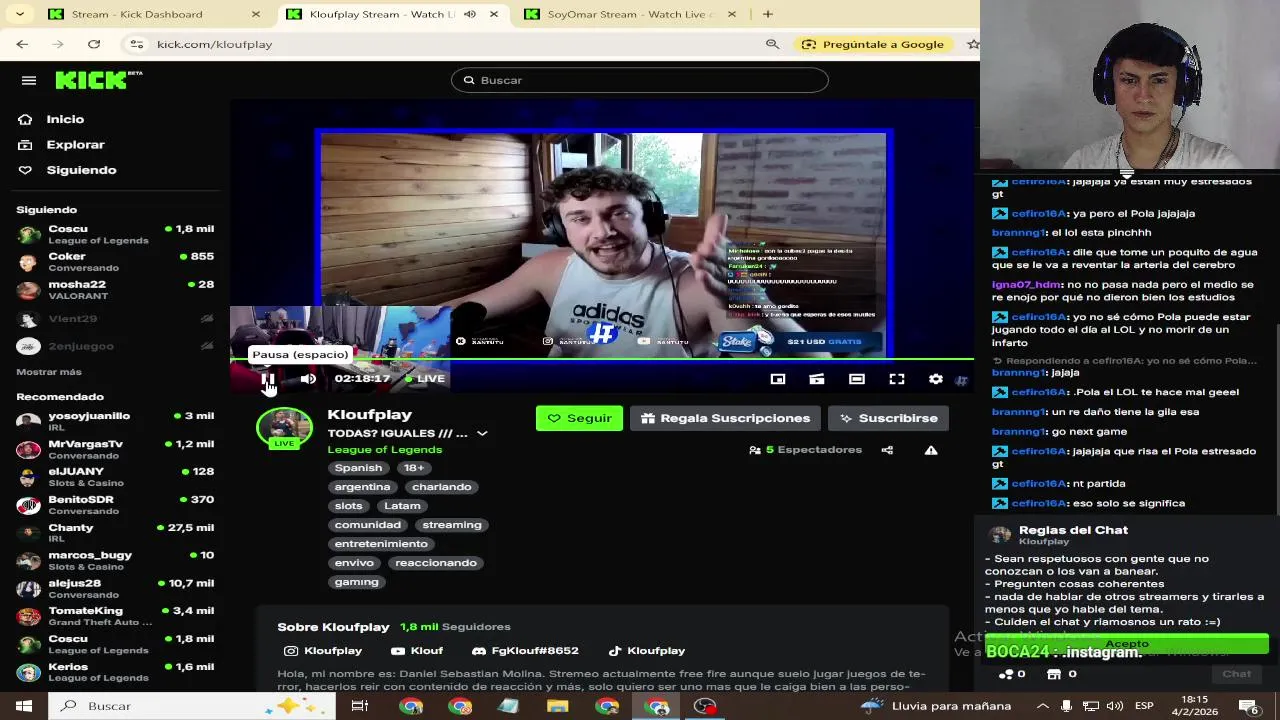Switch to SoyOmar Stream browser tab
Image resolution: width=1280 pixels, height=720 pixels.
[630, 14]
